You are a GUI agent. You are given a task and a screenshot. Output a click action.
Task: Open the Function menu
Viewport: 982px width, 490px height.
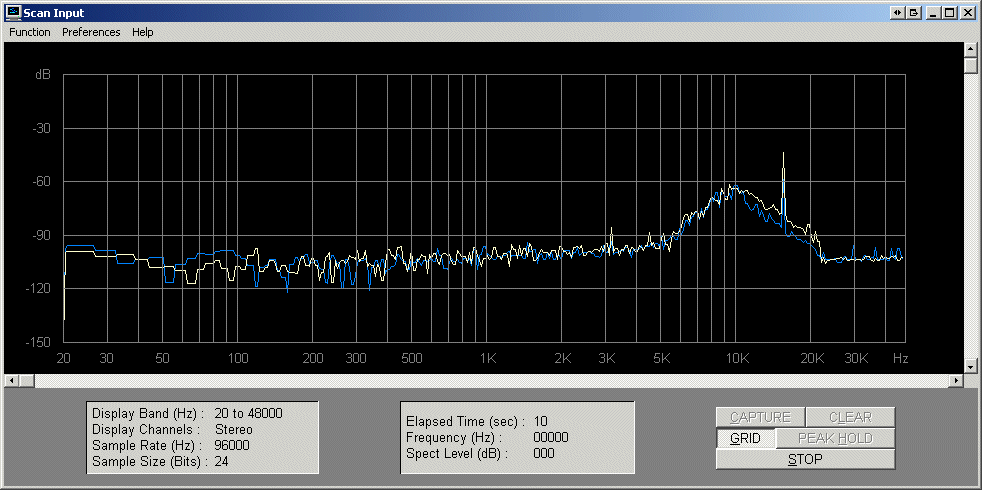[x=29, y=32]
